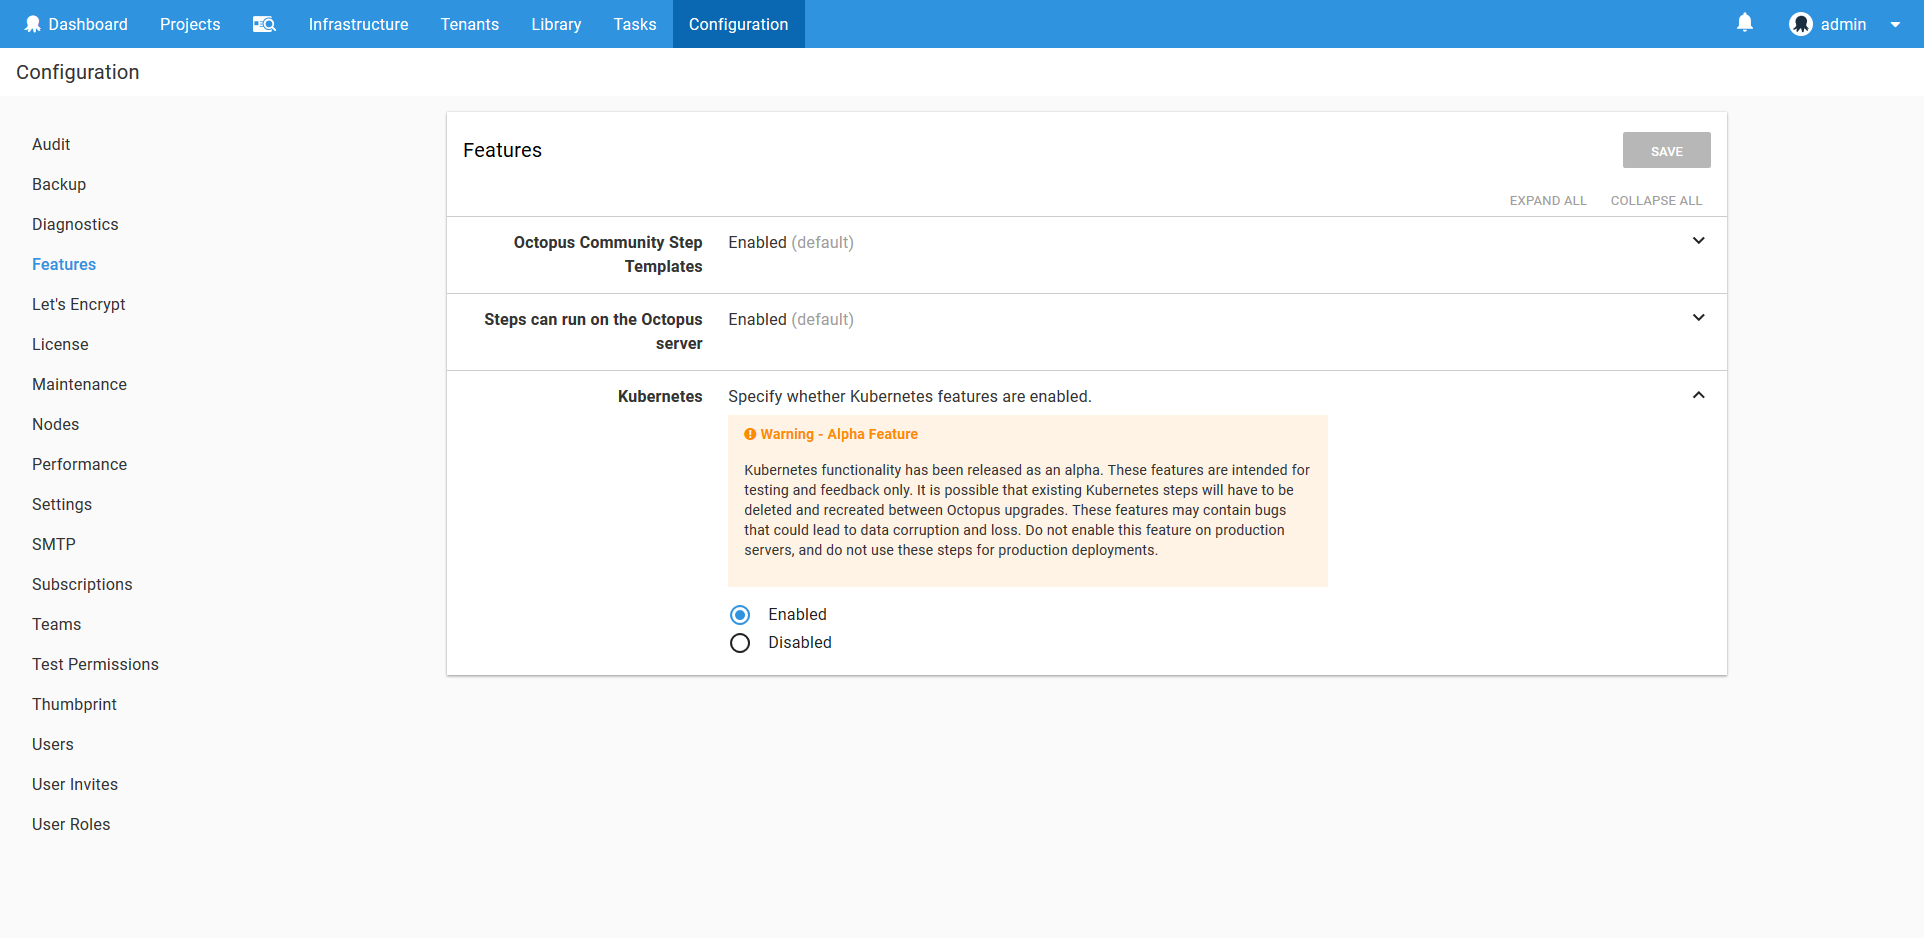Select the Enabled radio button for Kubernetes
Screen dimensions: 1924x938
click(740, 615)
